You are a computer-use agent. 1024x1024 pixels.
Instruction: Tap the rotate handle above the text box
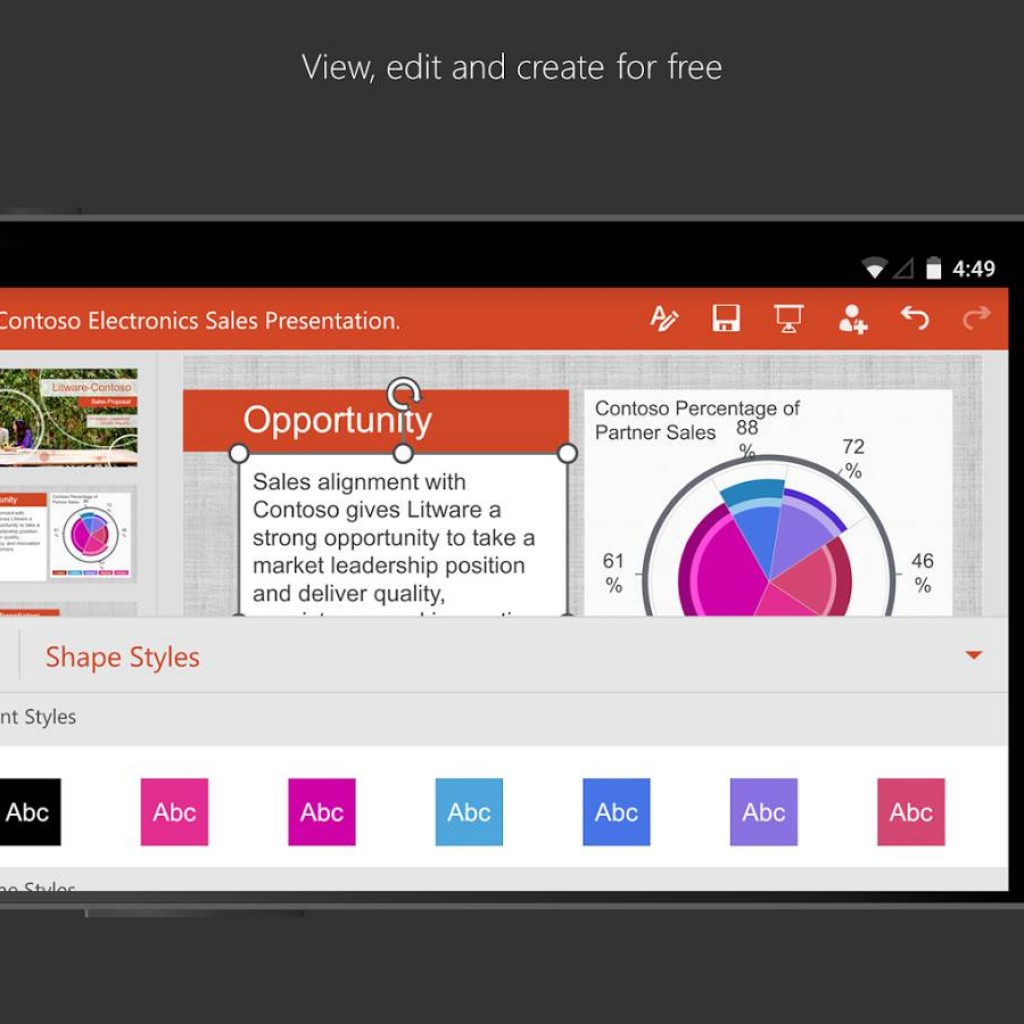tap(404, 394)
